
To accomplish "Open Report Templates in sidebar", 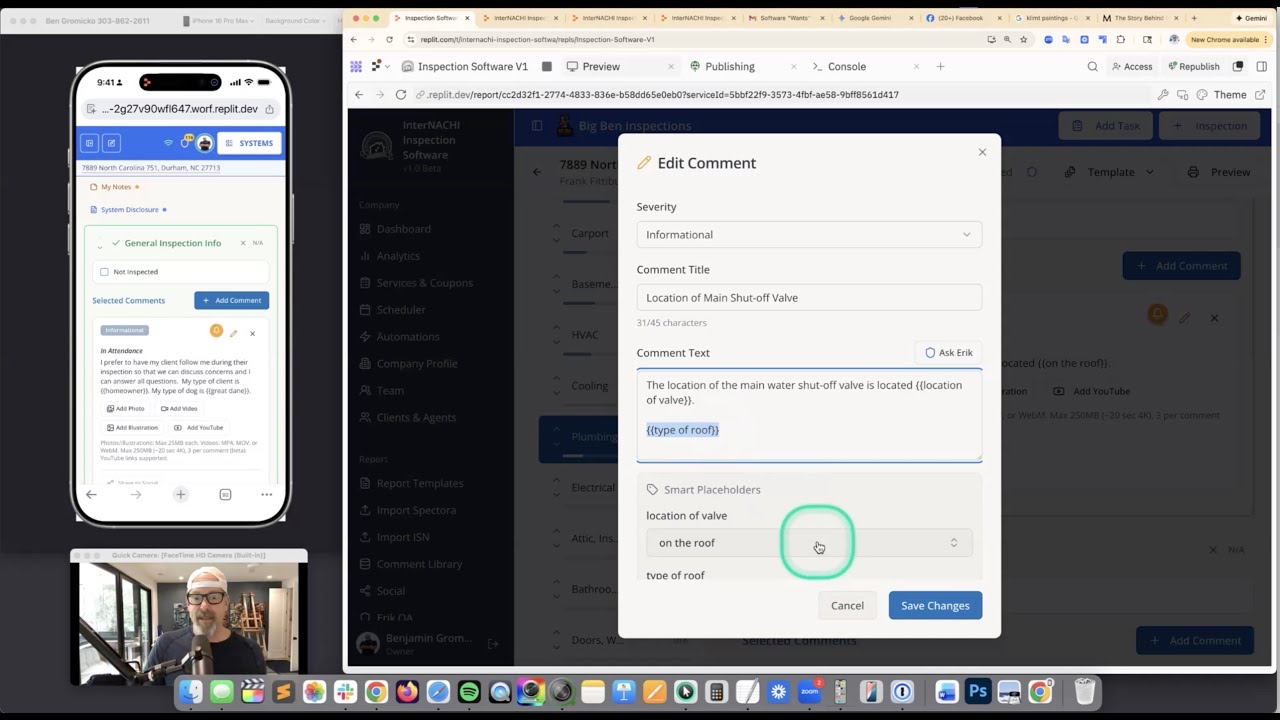I will [419, 483].
